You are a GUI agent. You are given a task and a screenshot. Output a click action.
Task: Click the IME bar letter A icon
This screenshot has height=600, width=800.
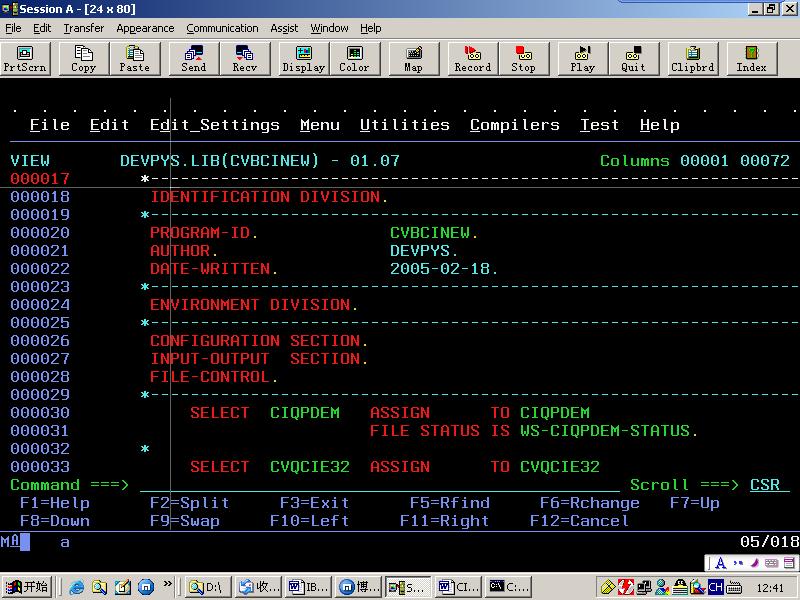[x=720, y=563]
